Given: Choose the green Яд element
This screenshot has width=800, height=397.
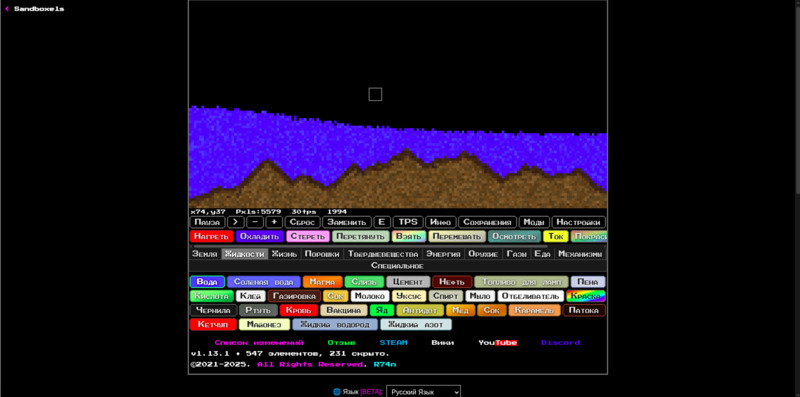Looking at the screenshot, I should click(382, 310).
